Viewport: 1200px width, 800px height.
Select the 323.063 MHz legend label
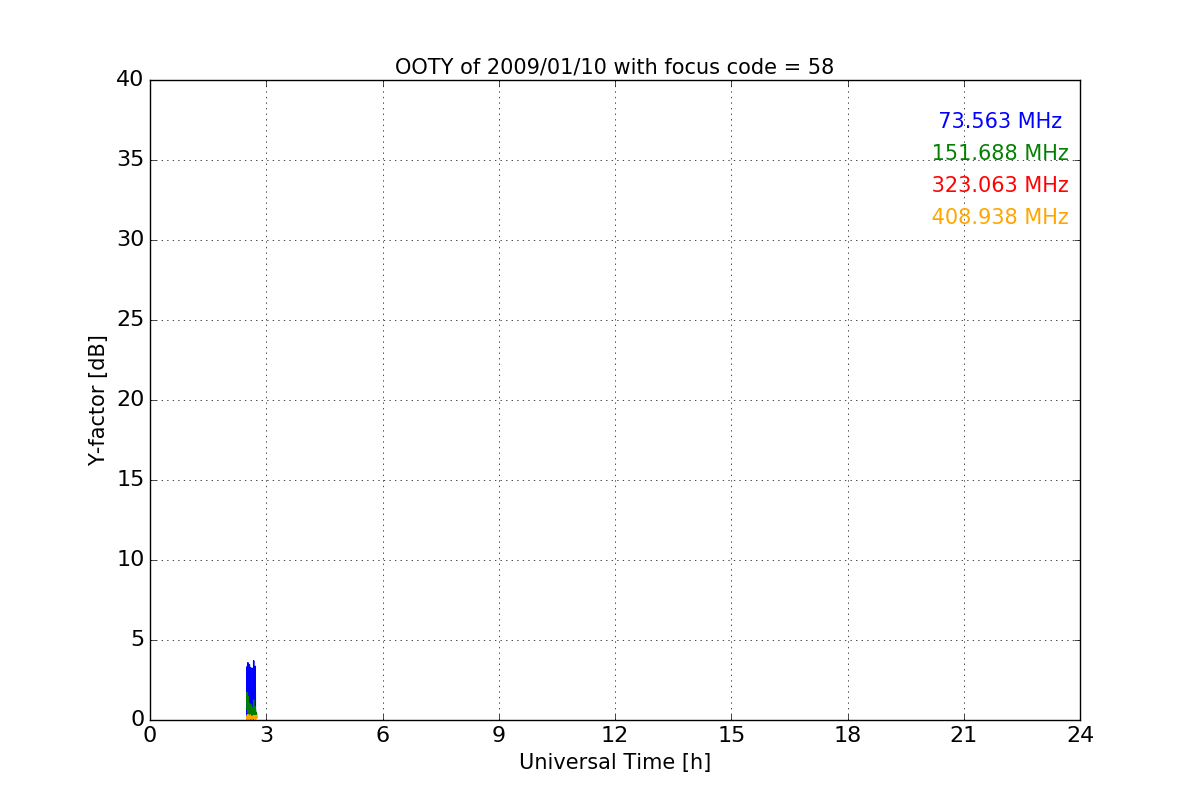pos(1000,185)
